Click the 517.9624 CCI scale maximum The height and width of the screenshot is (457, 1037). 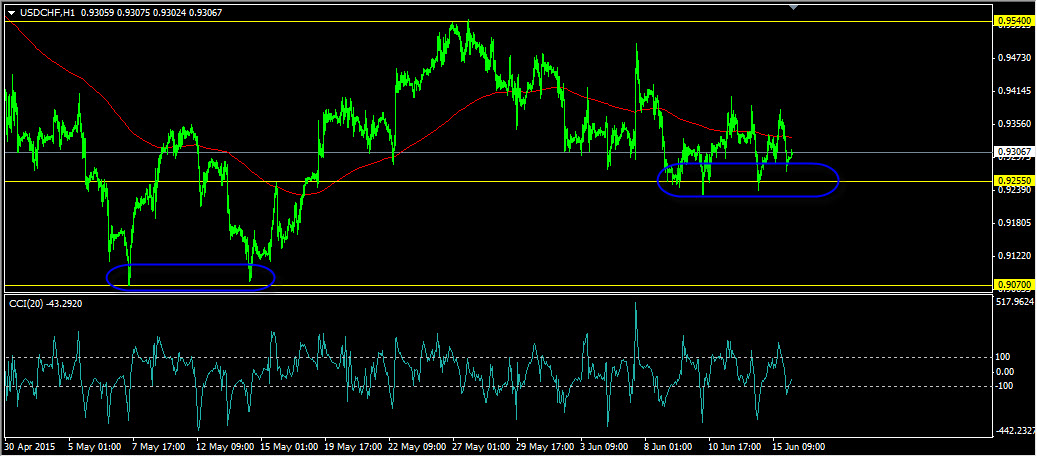click(1015, 302)
